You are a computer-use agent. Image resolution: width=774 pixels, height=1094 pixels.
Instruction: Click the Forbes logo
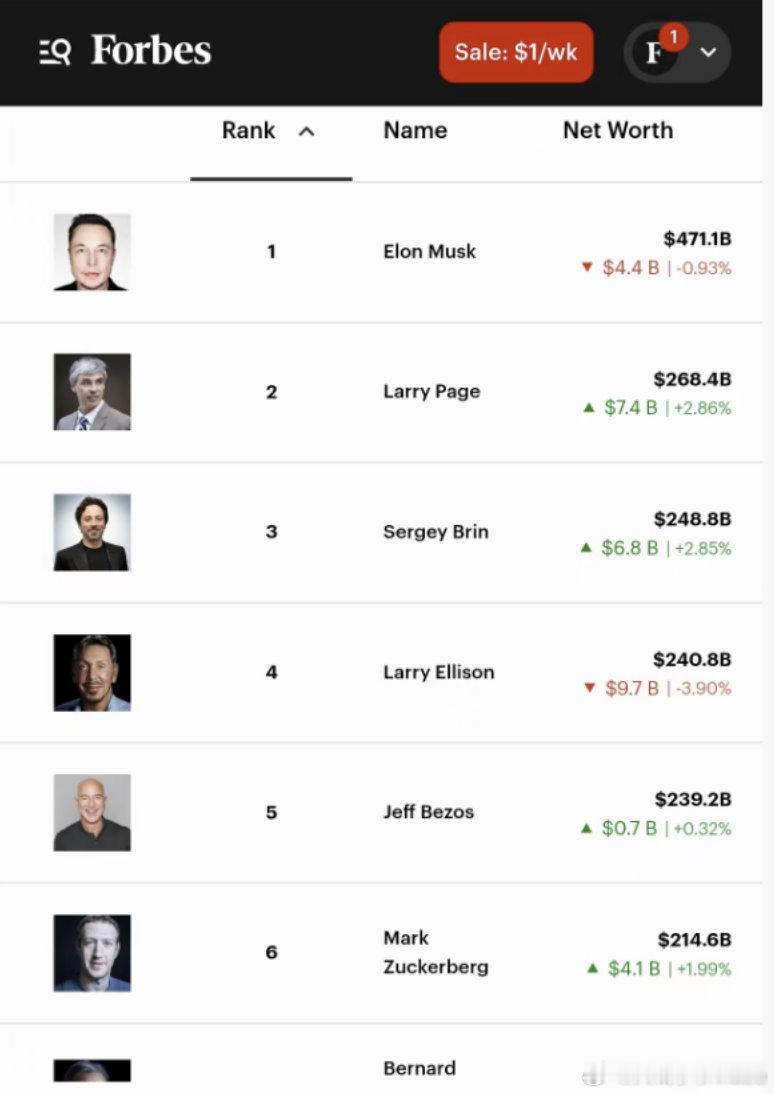(x=151, y=50)
